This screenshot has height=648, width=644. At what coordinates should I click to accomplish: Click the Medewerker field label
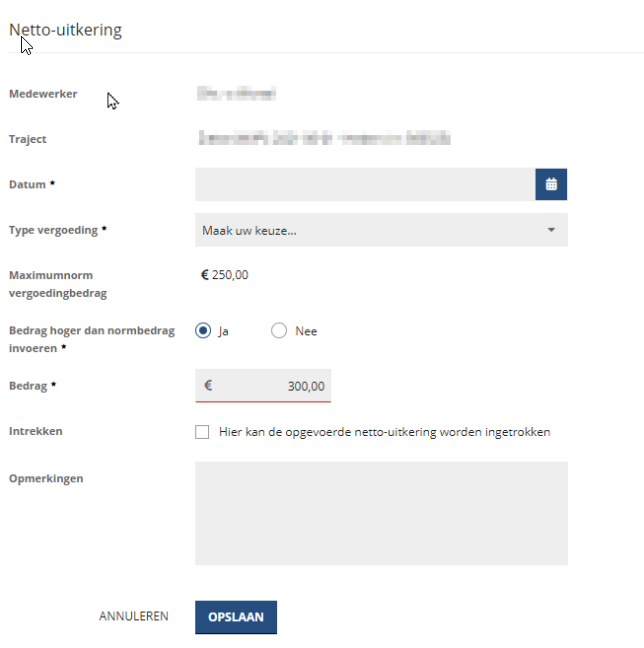pos(43,94)
